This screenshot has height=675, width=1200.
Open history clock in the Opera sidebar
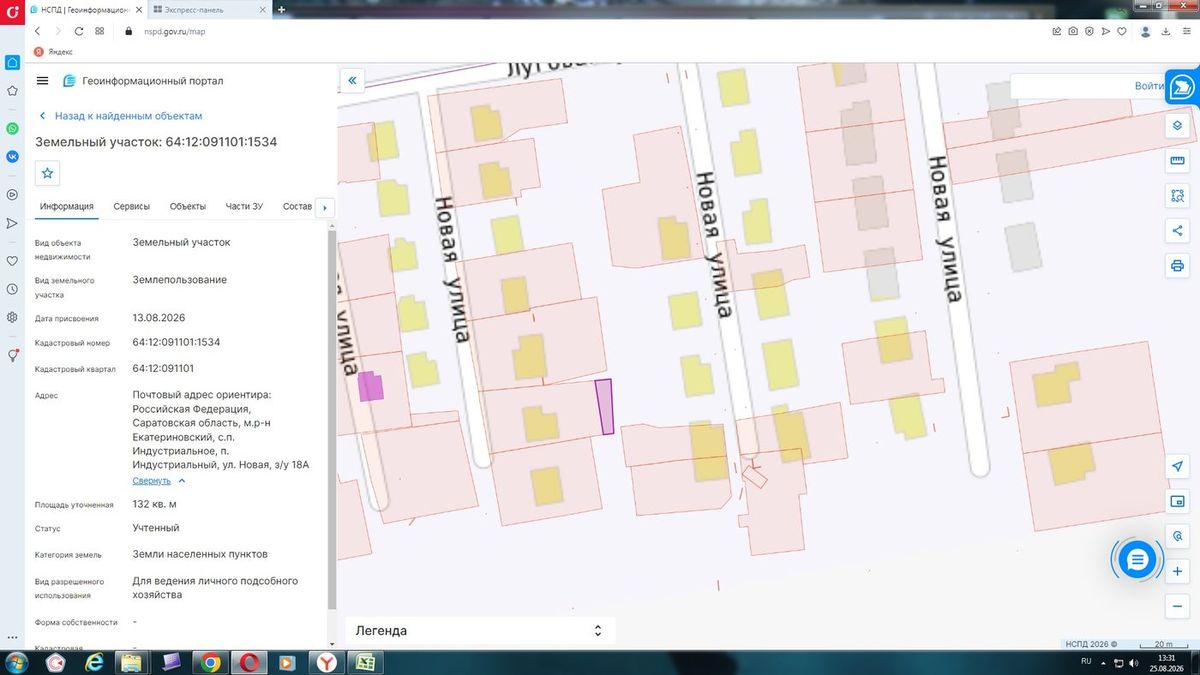point(12,289)
